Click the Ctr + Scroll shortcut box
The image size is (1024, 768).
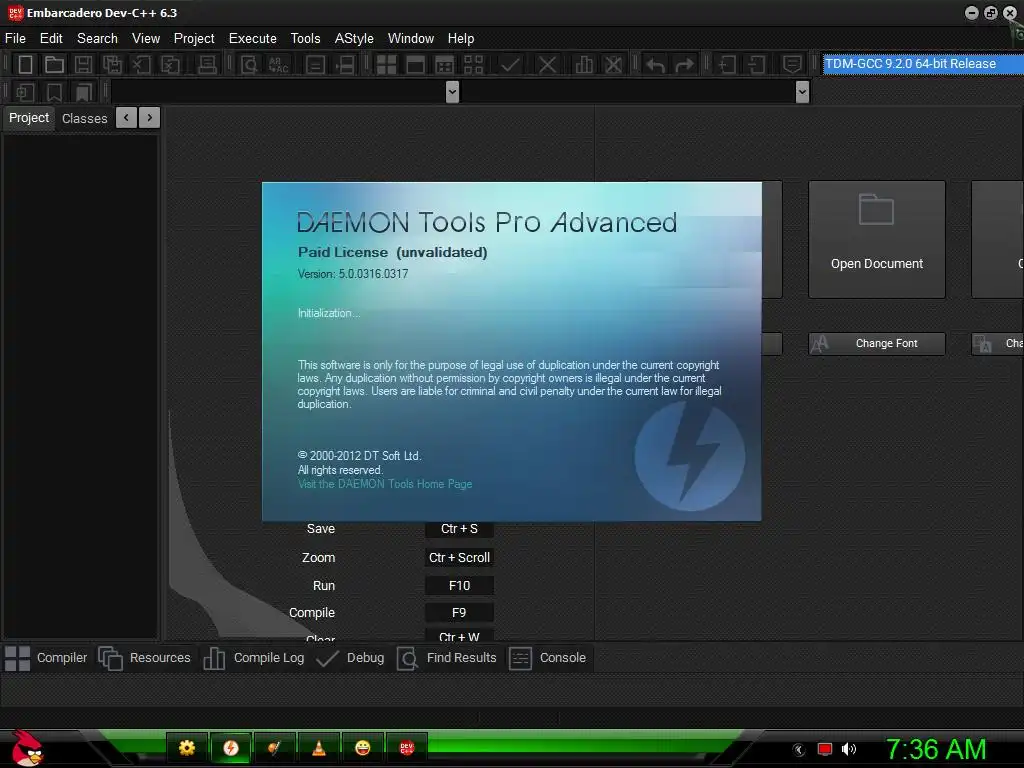[459, 558]
